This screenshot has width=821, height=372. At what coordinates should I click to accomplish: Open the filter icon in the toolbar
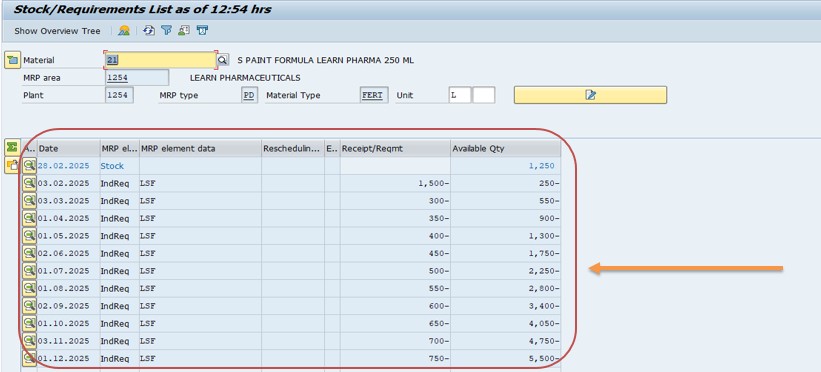pyautogui.click(x=167, y=30)
